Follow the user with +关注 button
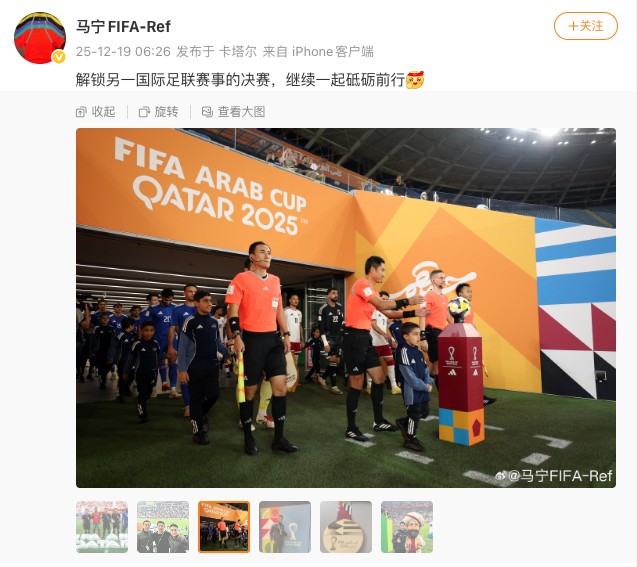 click(x=586, y=26)
